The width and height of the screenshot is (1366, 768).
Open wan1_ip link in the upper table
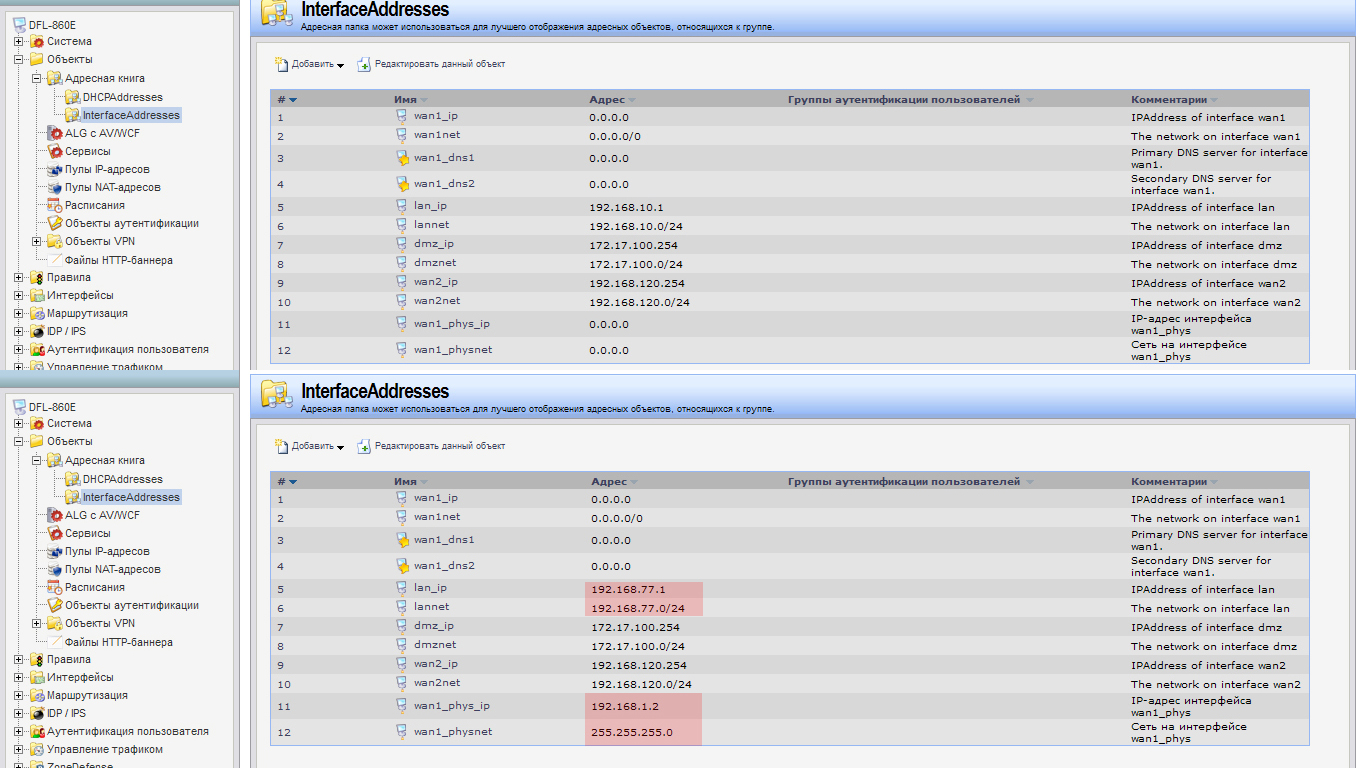pyautogui.click(x=436, y=116)
